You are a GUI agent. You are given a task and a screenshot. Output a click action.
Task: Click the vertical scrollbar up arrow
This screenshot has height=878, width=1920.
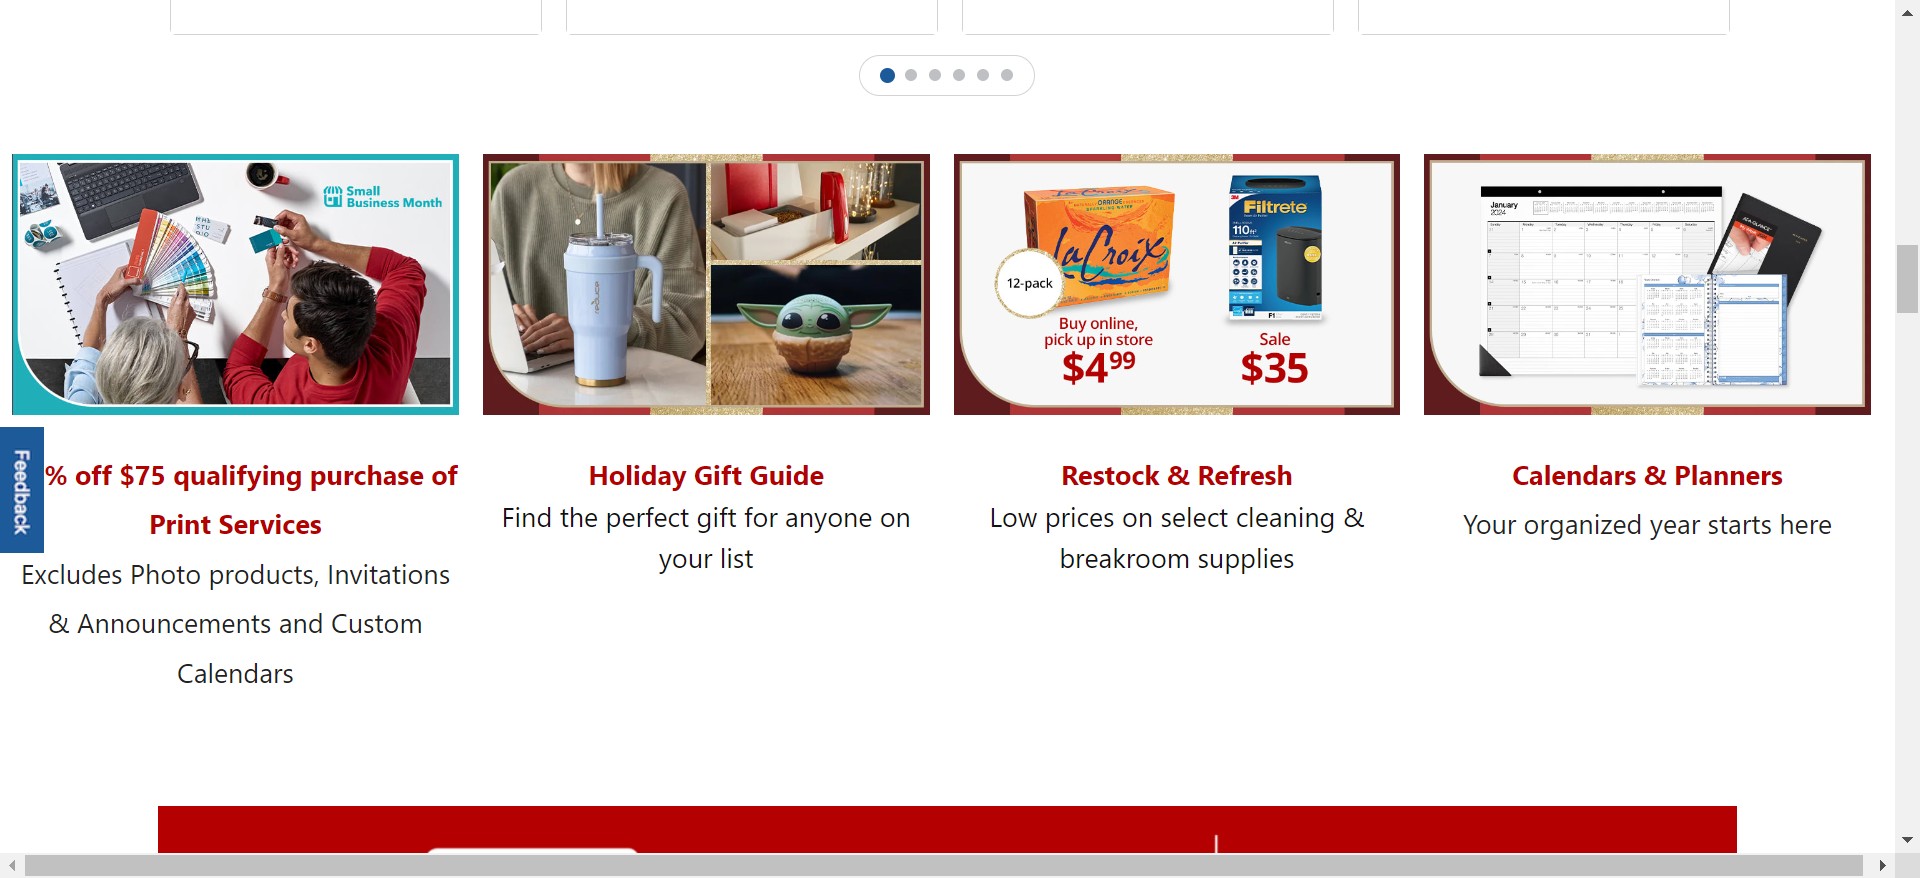click(1907, 11)
